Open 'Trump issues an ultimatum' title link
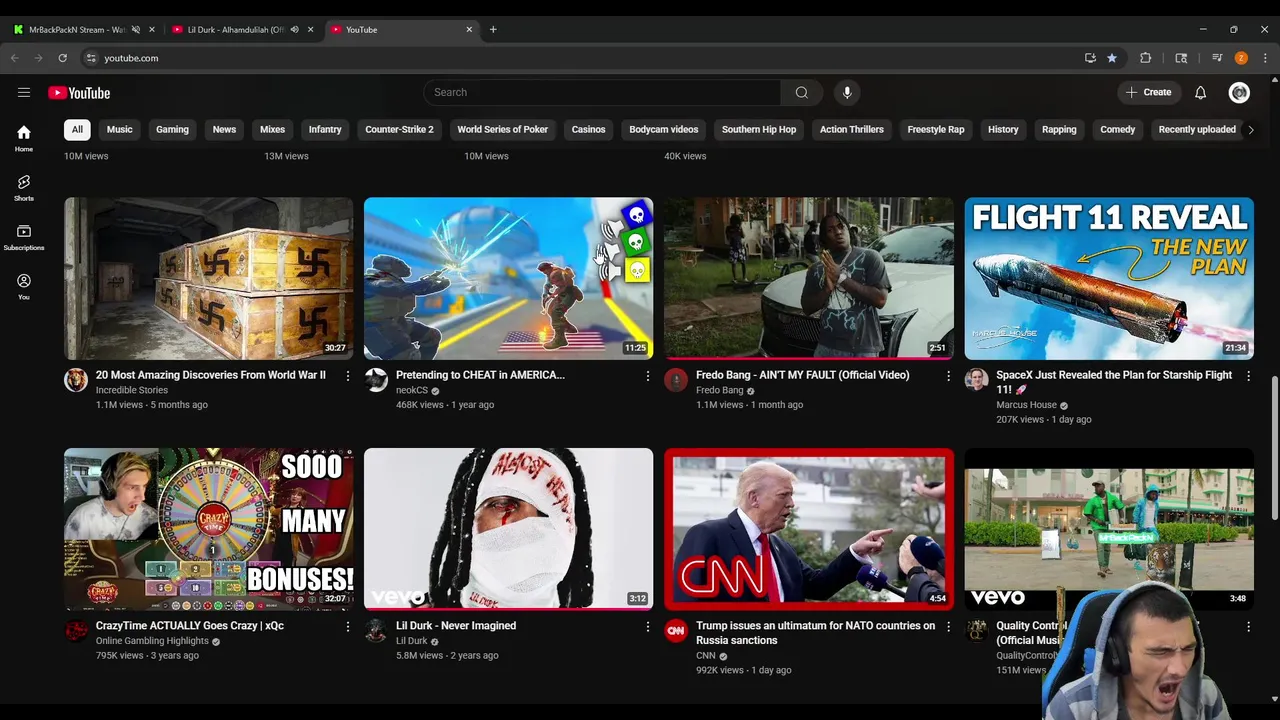The width and height of the screenshot is (1280, 720). click(x=815, y=633)
